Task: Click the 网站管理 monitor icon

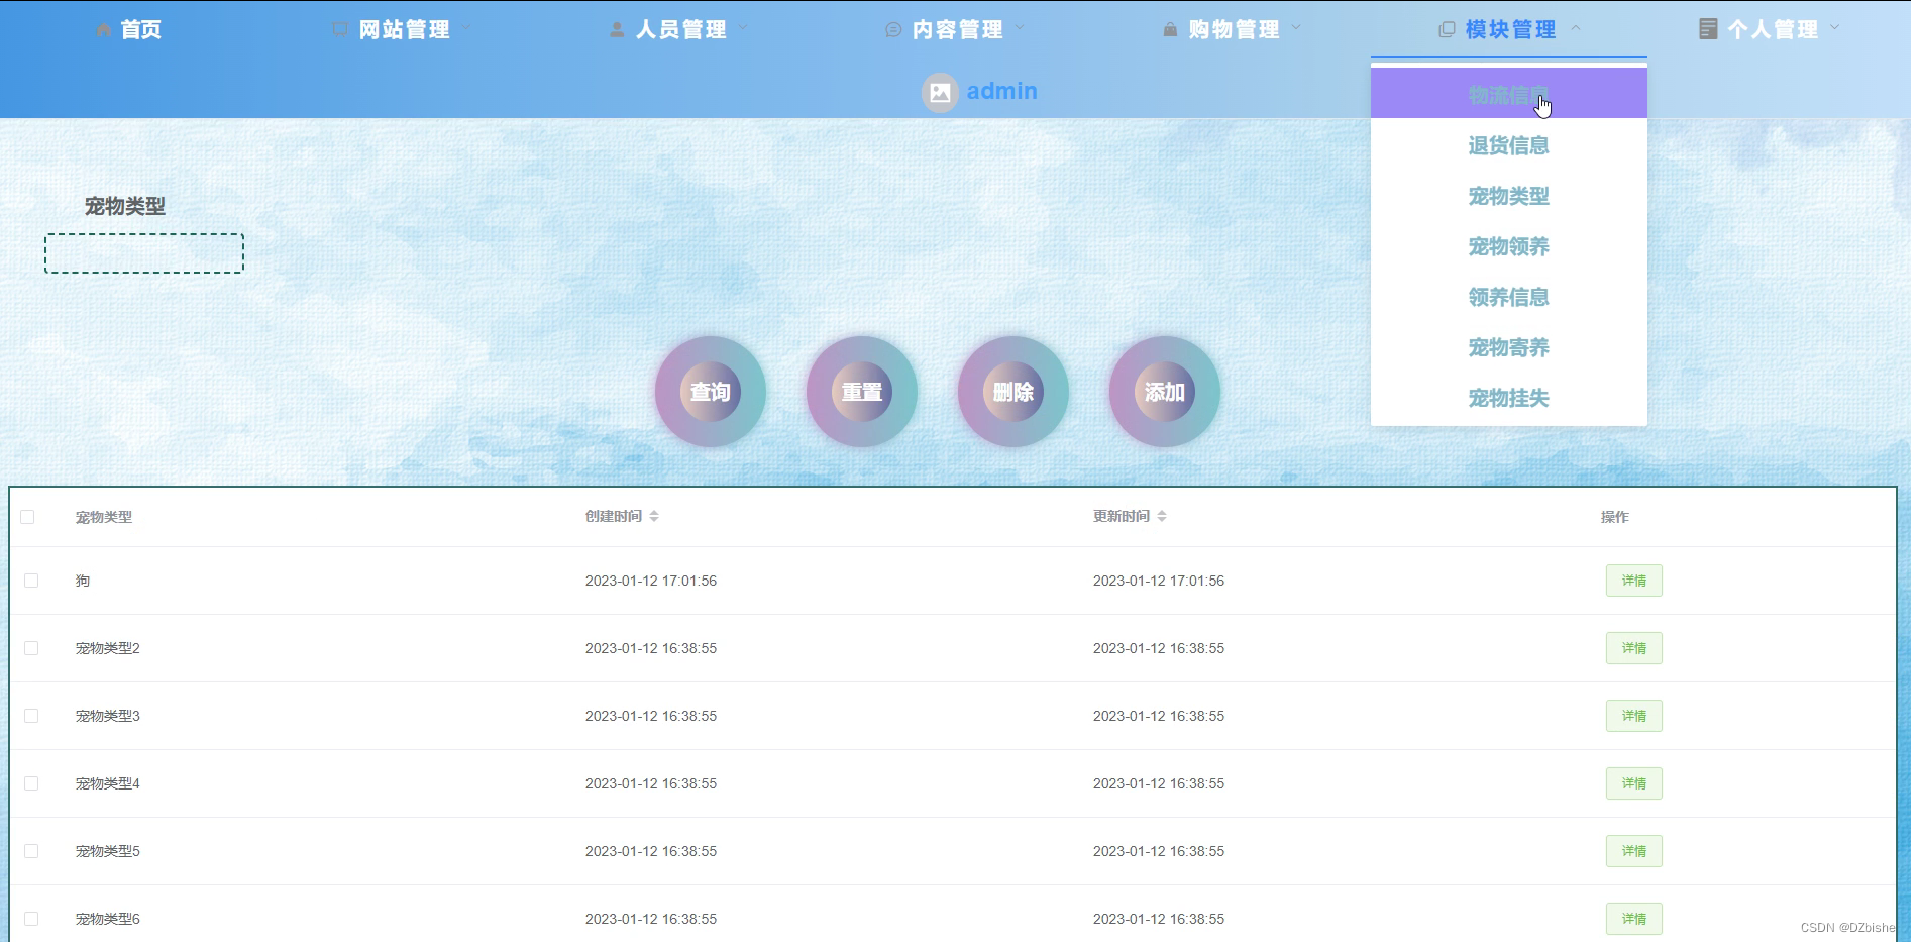Action: 338,29
